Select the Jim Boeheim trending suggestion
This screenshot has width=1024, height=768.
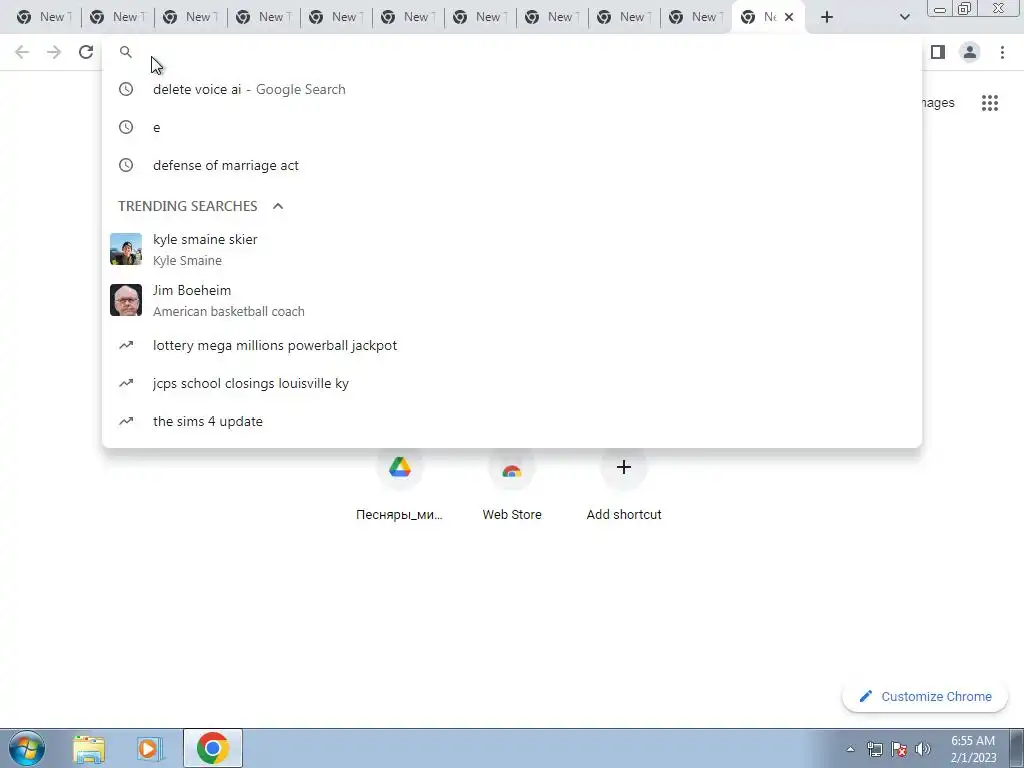(x=513, y=300)
